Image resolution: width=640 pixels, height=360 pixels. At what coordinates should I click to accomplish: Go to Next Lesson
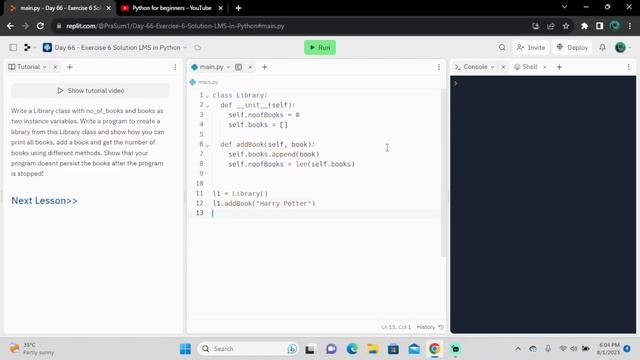pyautogui.click(x=44, y=200)
